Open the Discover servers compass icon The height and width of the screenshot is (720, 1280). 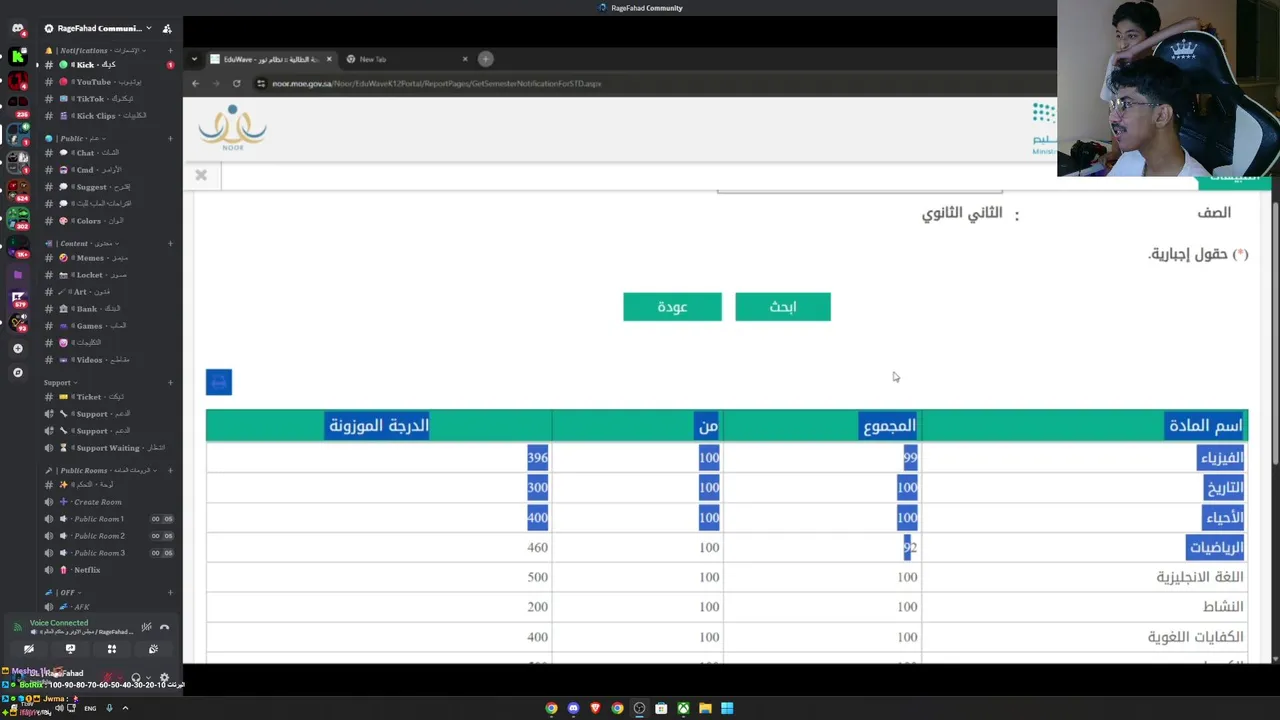(17, 372)
